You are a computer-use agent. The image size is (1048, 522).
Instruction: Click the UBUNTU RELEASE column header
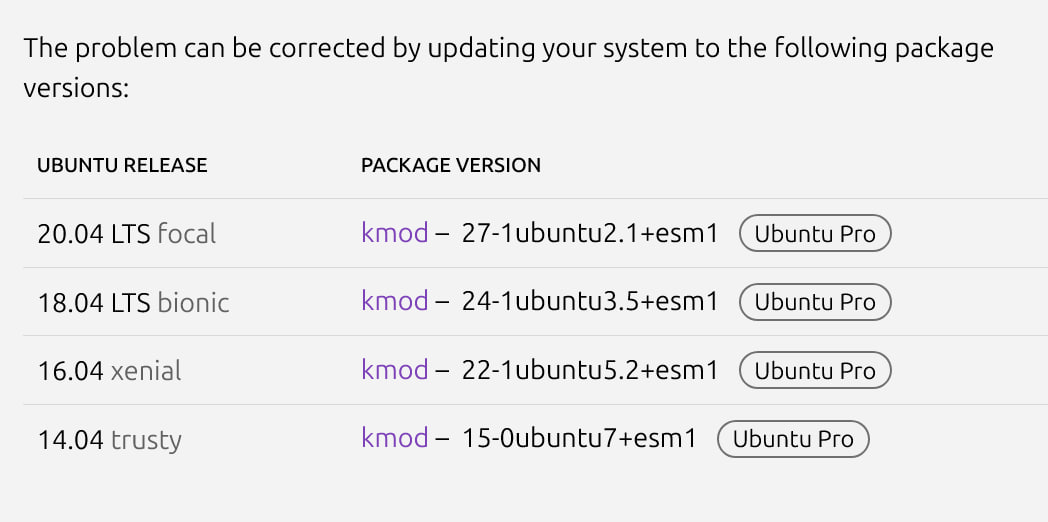pyautogui.click(x=122, y=165)
